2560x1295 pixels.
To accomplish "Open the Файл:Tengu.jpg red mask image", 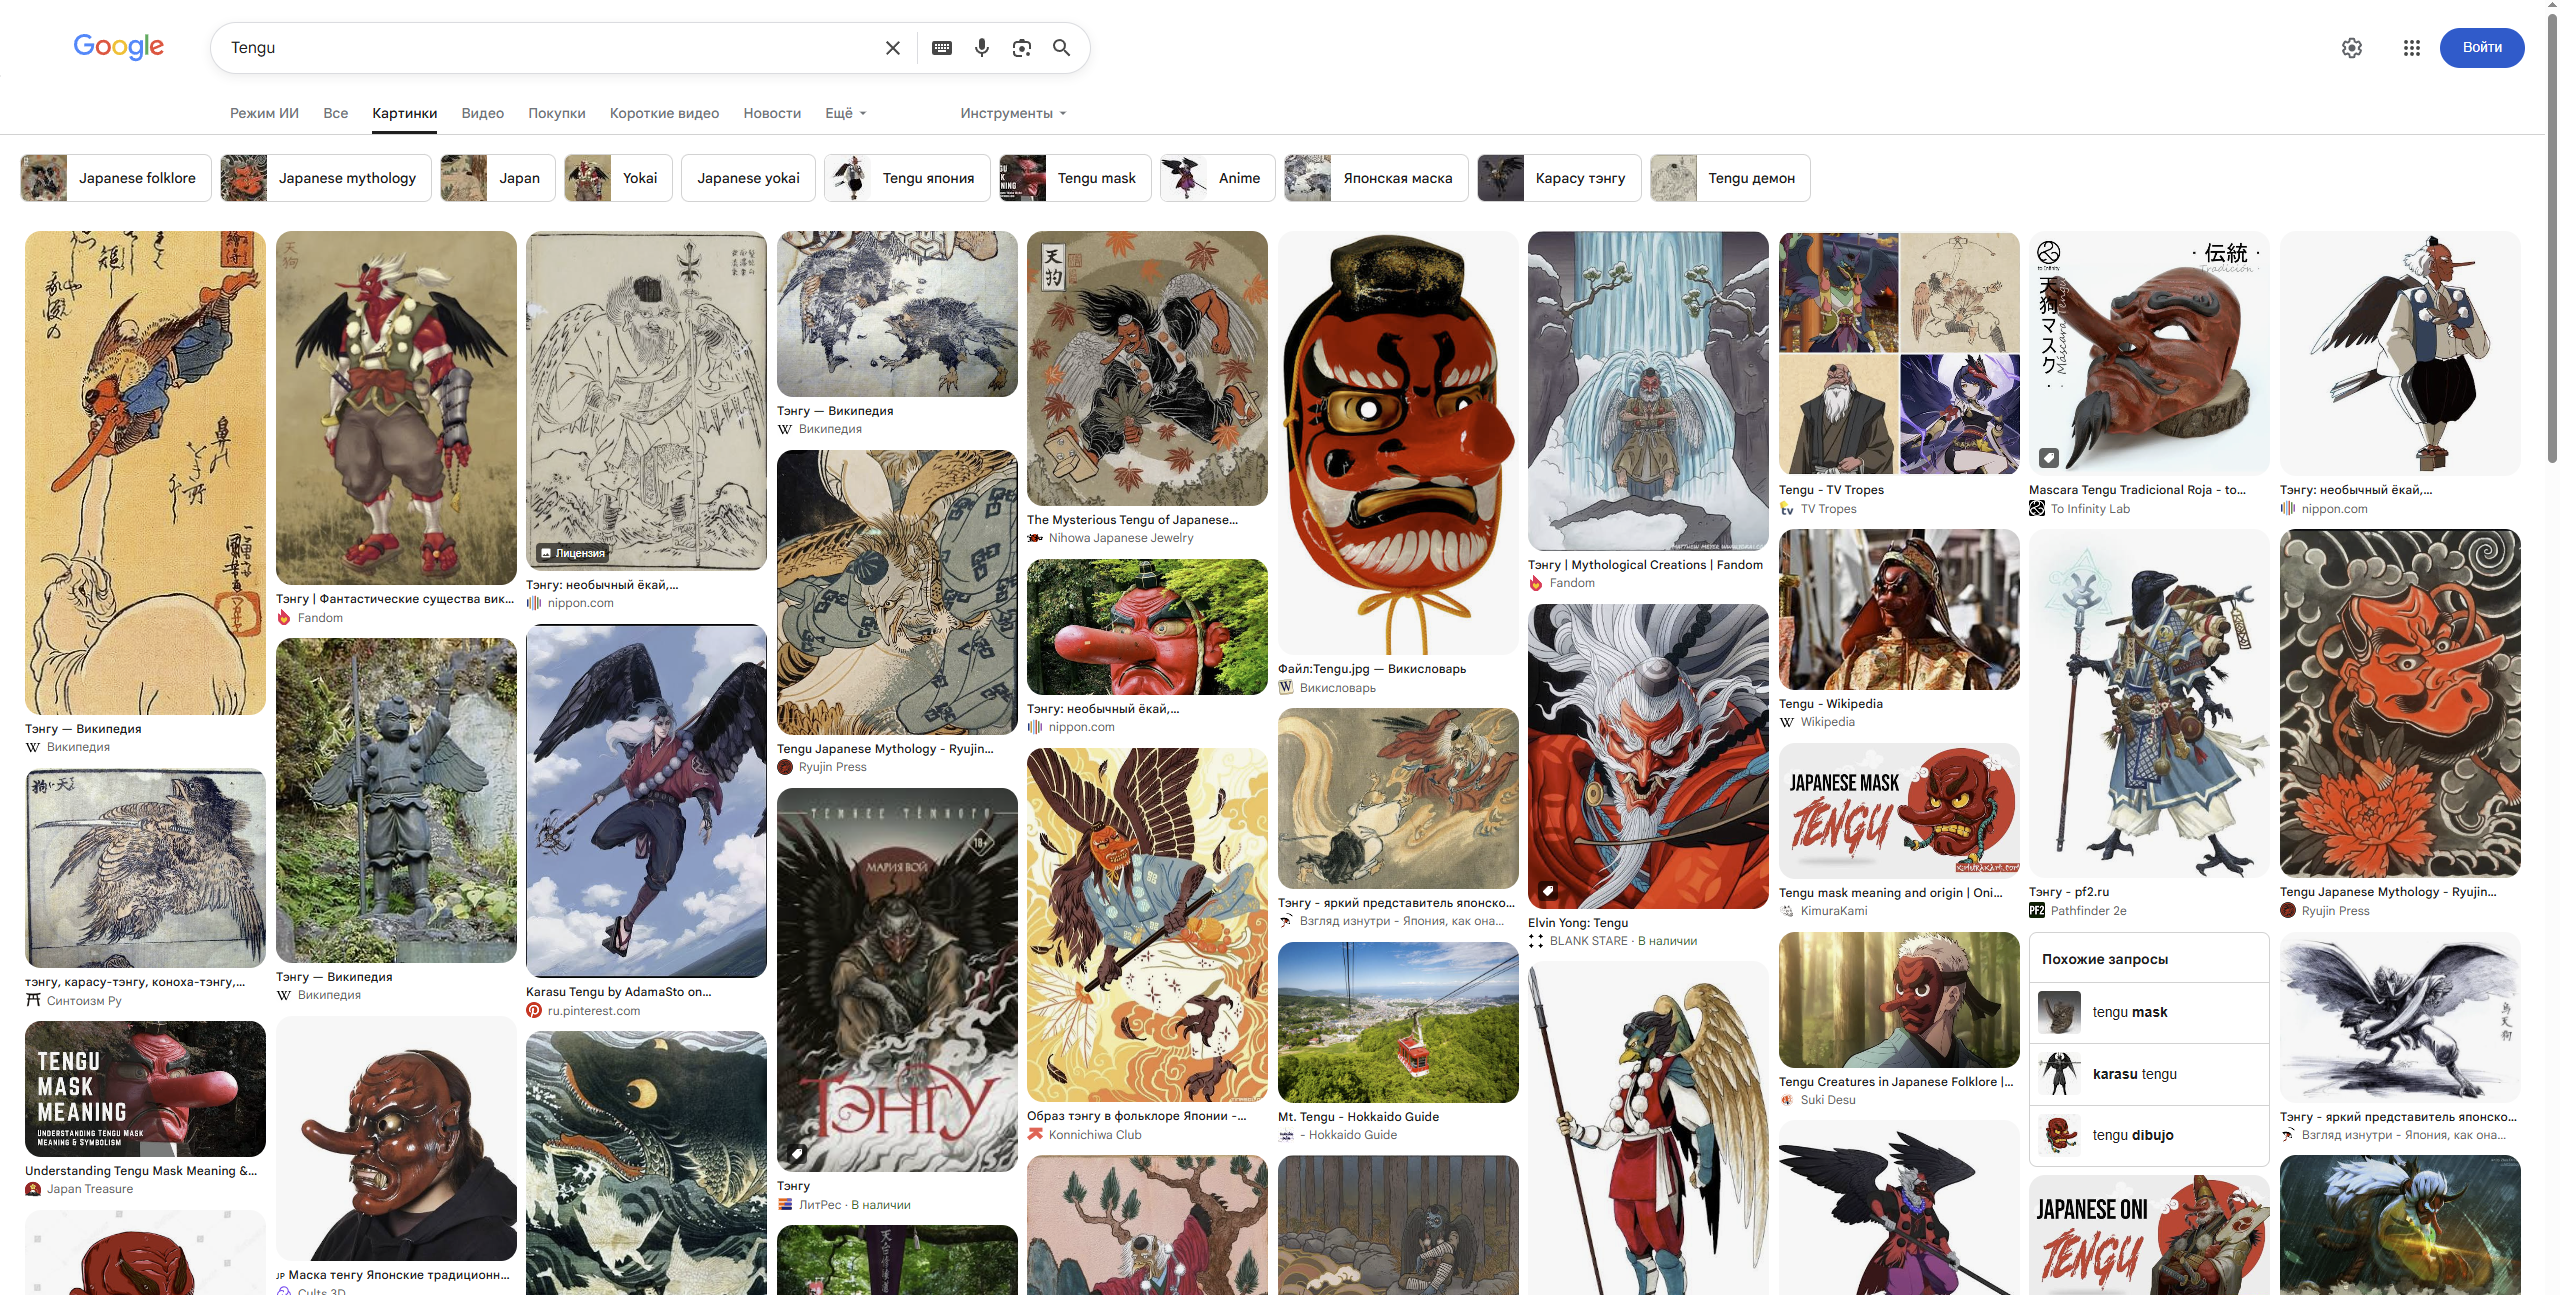I will click(x=1398, y=443).
